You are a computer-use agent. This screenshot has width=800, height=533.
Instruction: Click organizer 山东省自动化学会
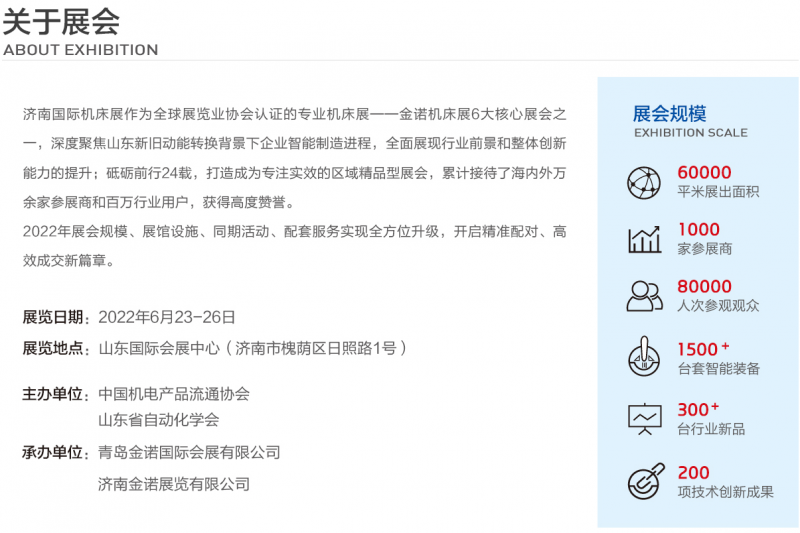click(158, 420)
